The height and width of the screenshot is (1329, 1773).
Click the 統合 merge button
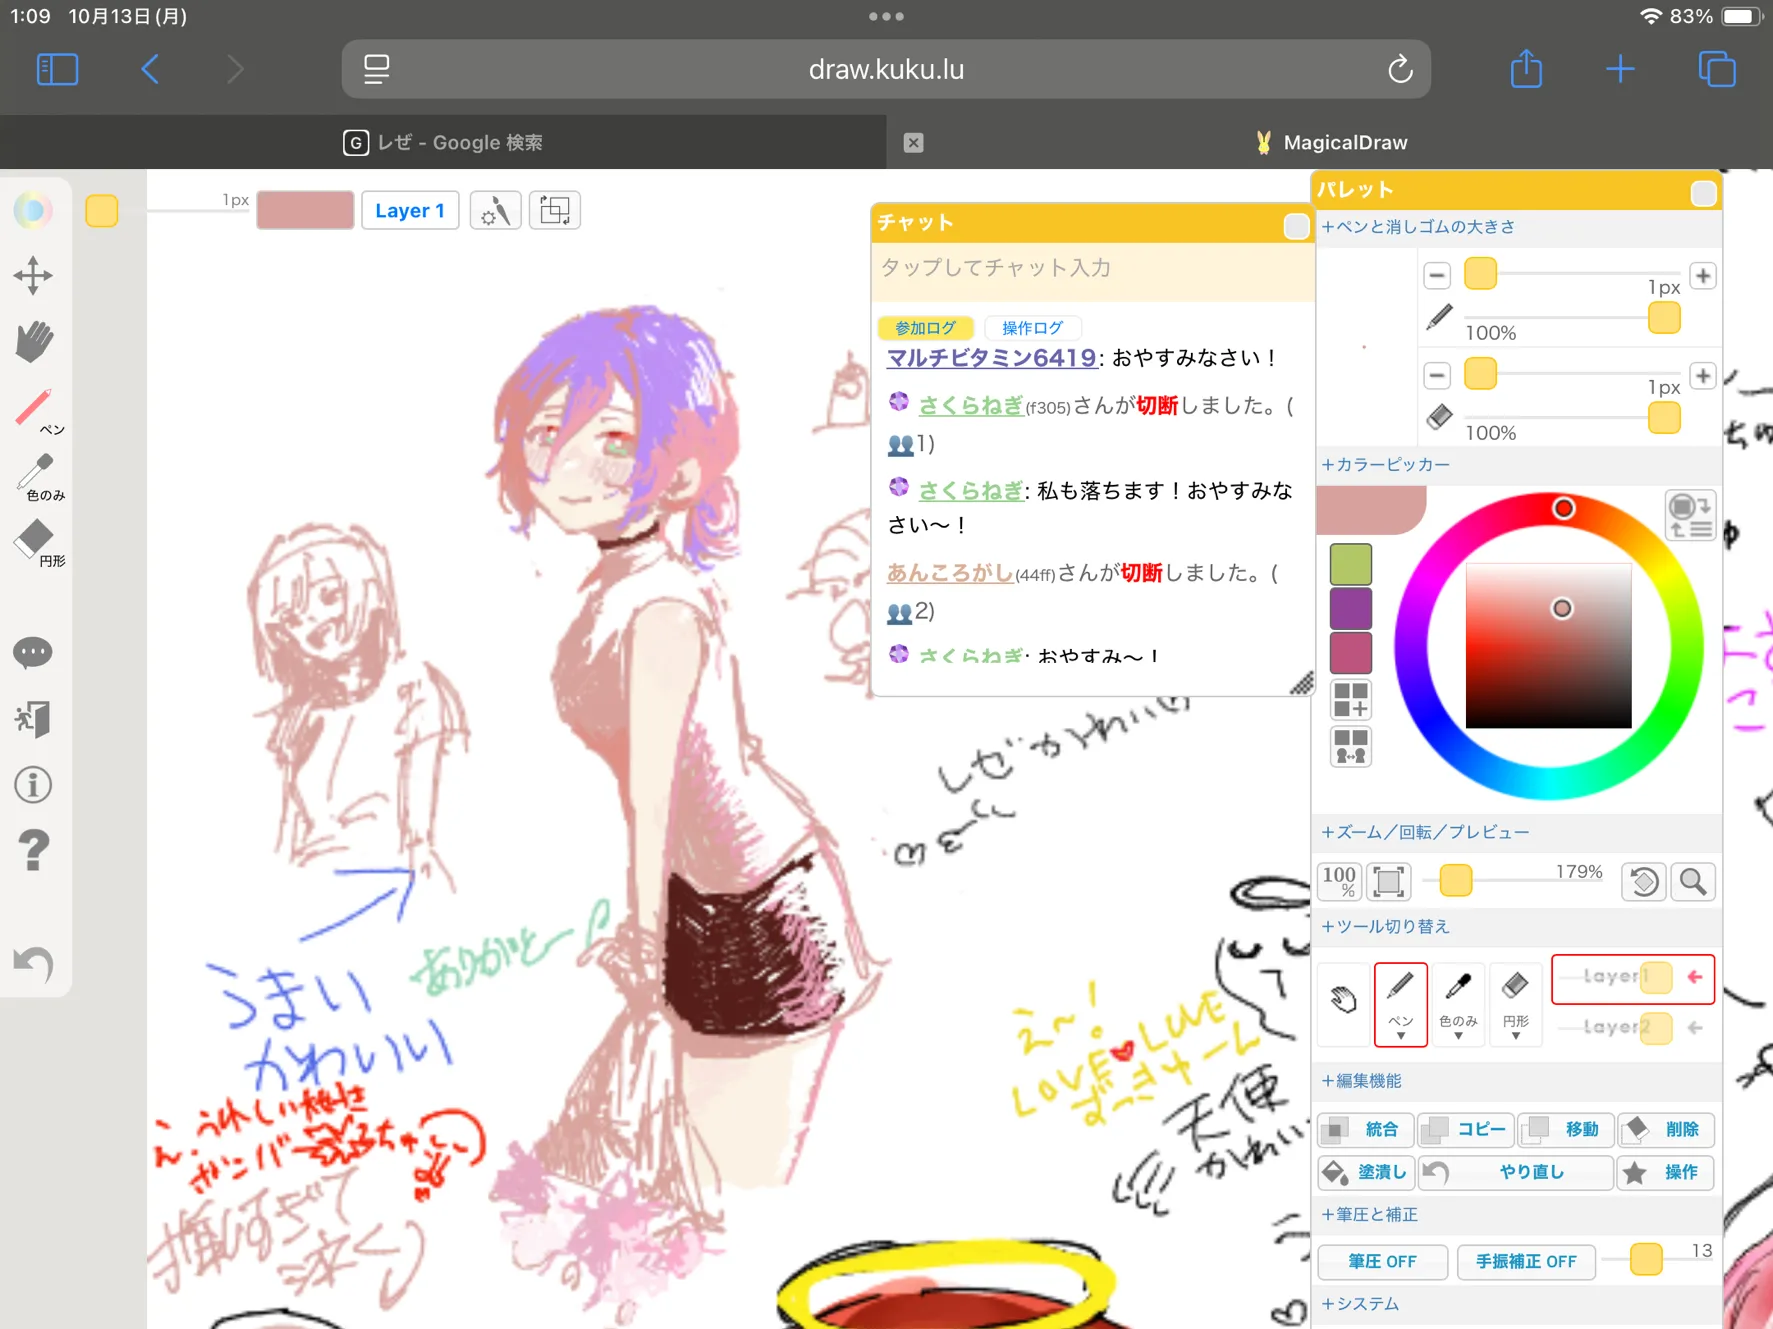pyautogui.click(x=1365, y=1130)
